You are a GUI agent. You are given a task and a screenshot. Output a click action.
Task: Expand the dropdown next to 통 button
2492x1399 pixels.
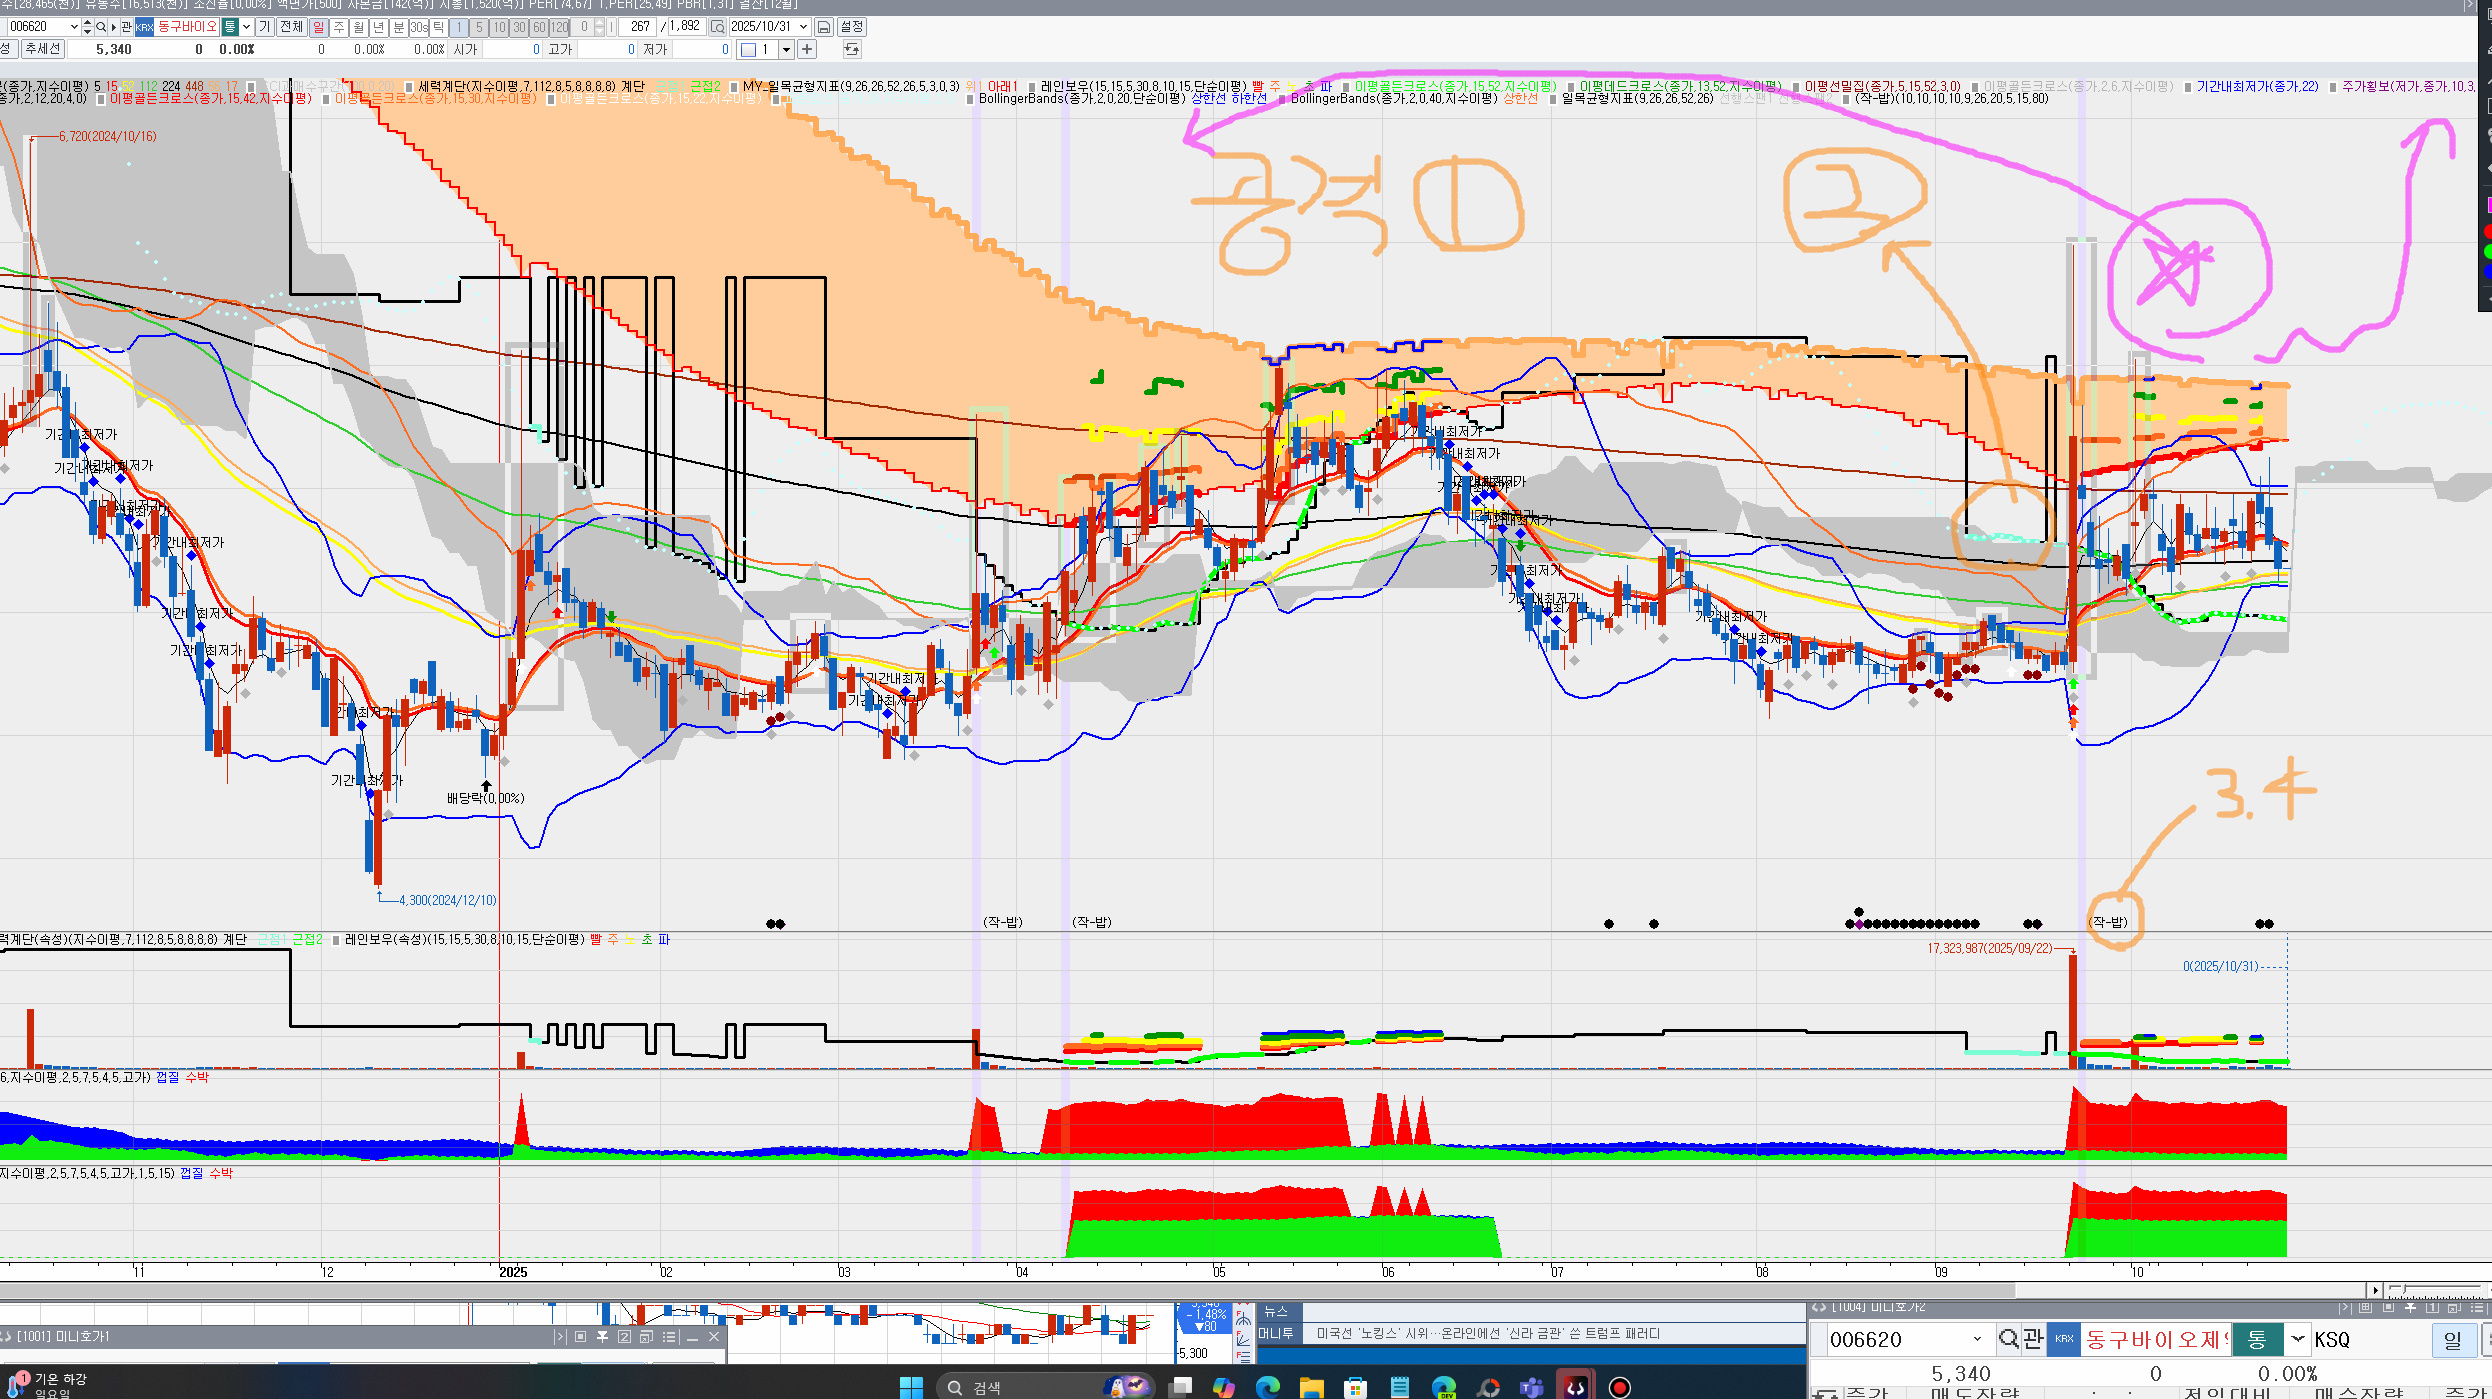tap(246, 27)
